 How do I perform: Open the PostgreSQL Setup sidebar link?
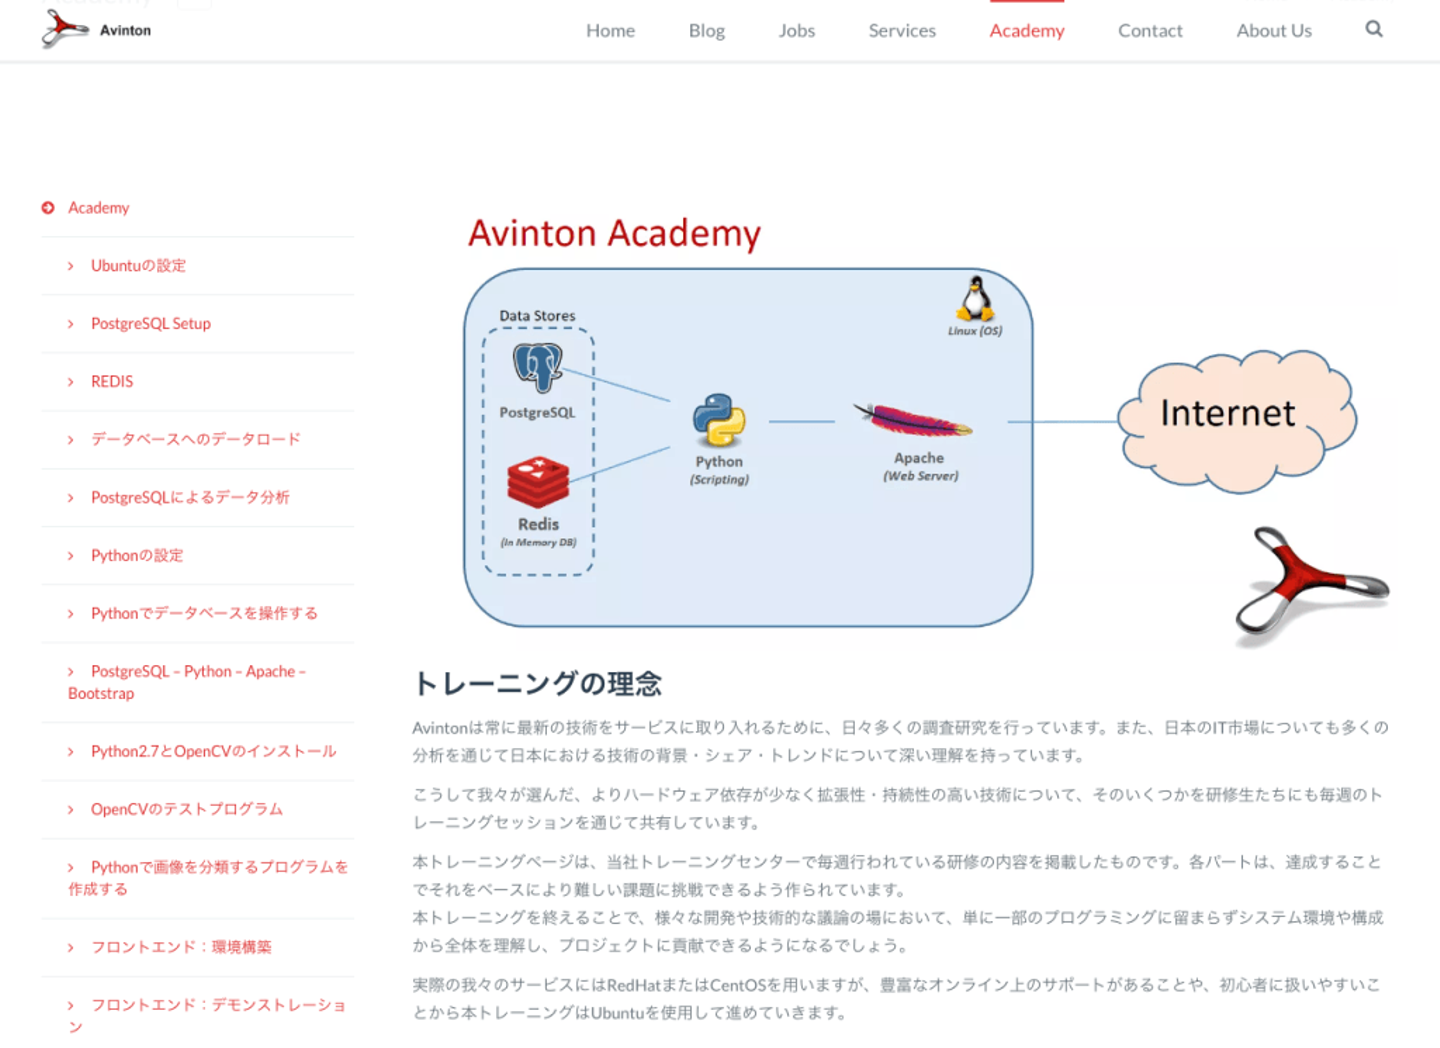click(x=151, y=324)
